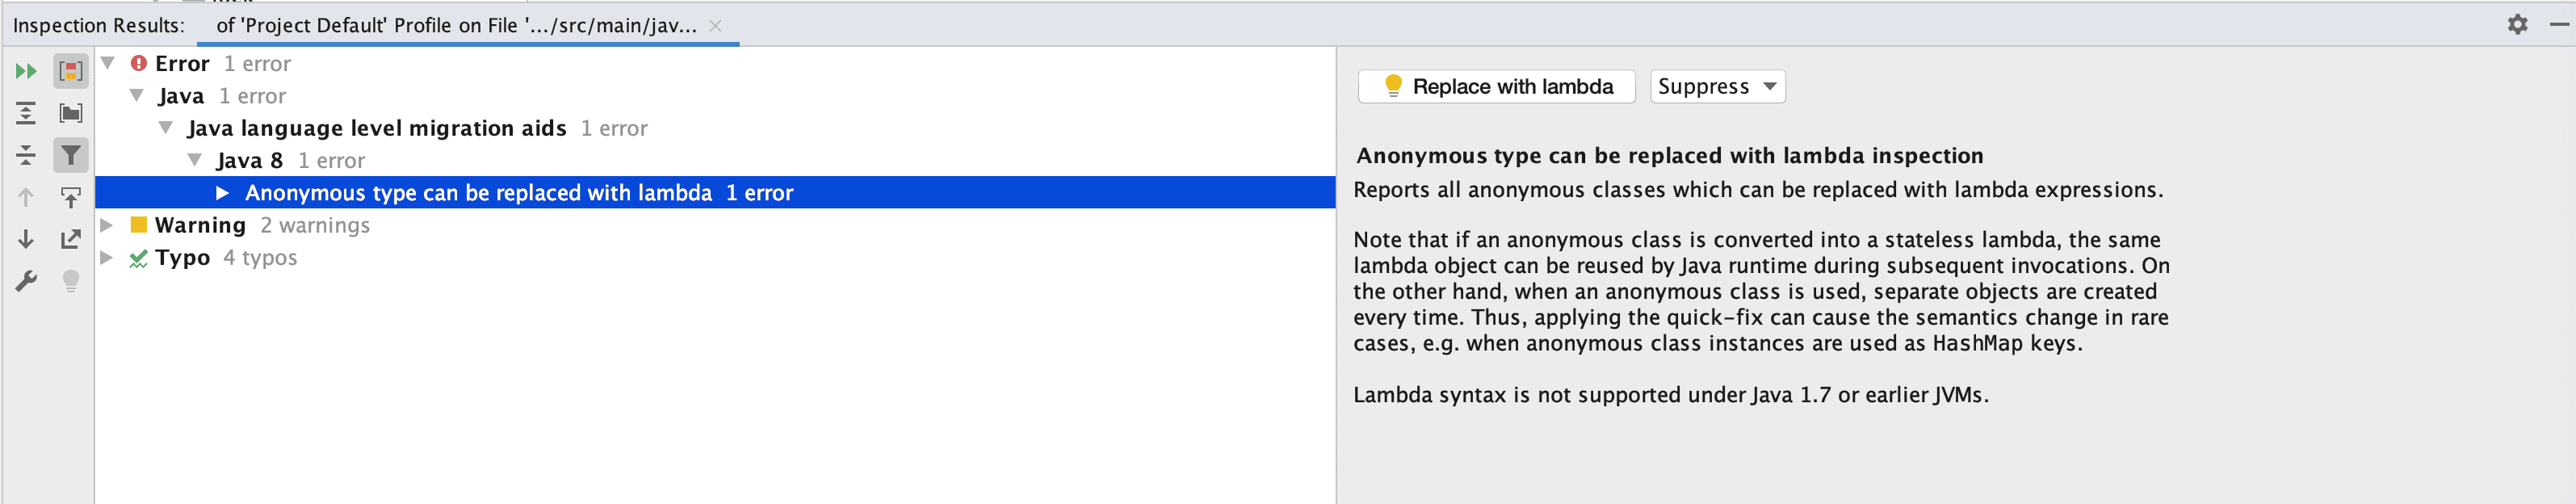
Task: Toggle Group by Directory button
Action: coord(70,113)
